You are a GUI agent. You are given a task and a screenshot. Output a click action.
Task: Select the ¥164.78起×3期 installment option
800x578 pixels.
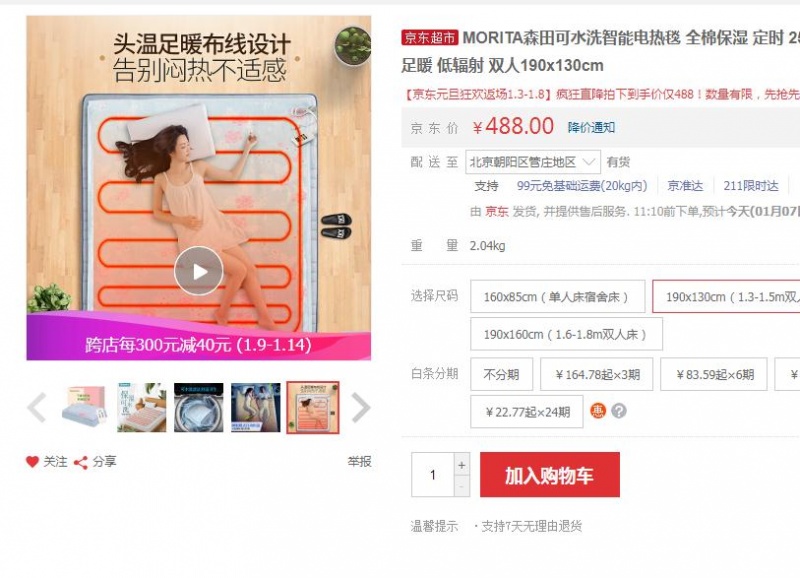tap(596, 374)
